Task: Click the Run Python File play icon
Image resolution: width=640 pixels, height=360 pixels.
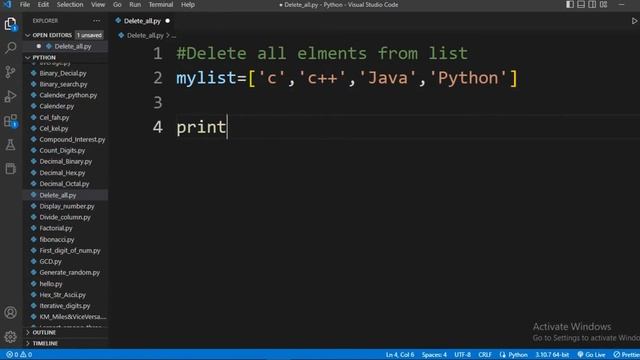Action: point(634,21)
